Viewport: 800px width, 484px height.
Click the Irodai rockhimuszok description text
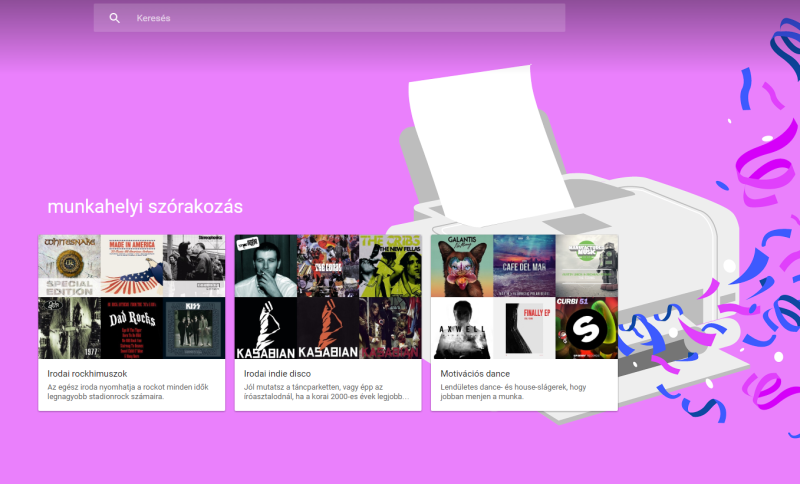(128, 392)
